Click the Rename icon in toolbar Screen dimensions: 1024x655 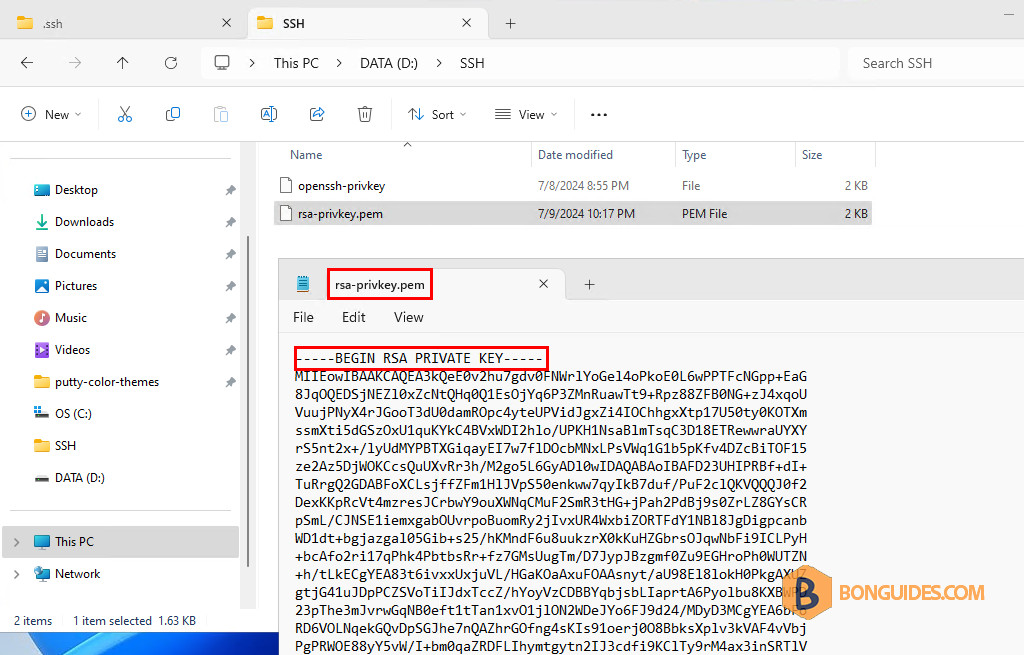269,114
